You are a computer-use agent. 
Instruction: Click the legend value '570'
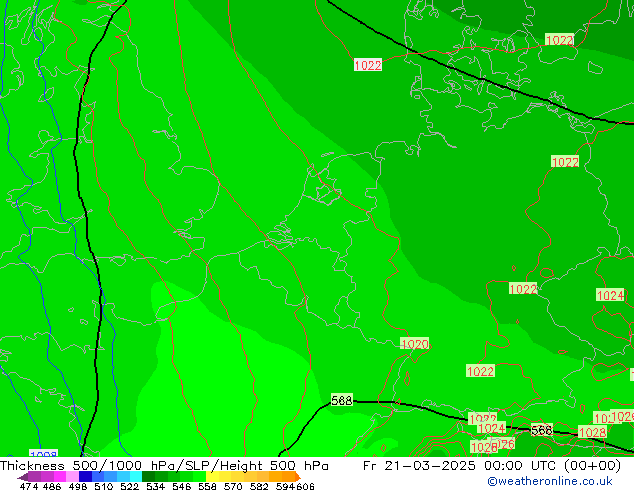click(x=233, y=486)
